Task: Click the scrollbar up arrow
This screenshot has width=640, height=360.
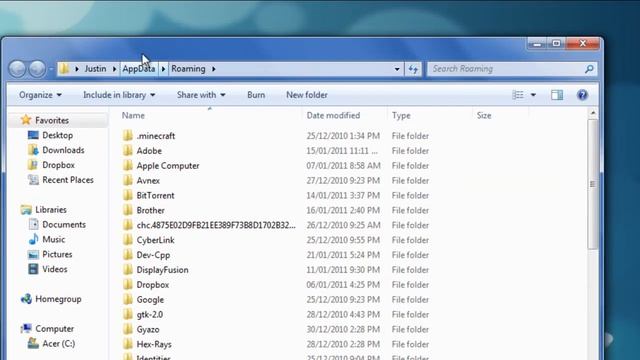Action: tap(593, 113)
